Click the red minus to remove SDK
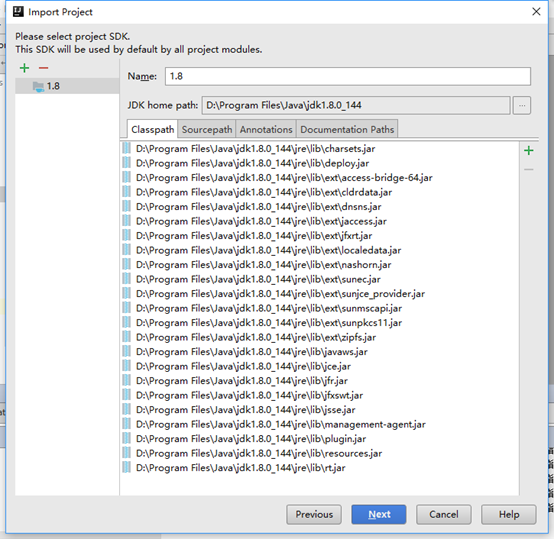 click(43, 68)
